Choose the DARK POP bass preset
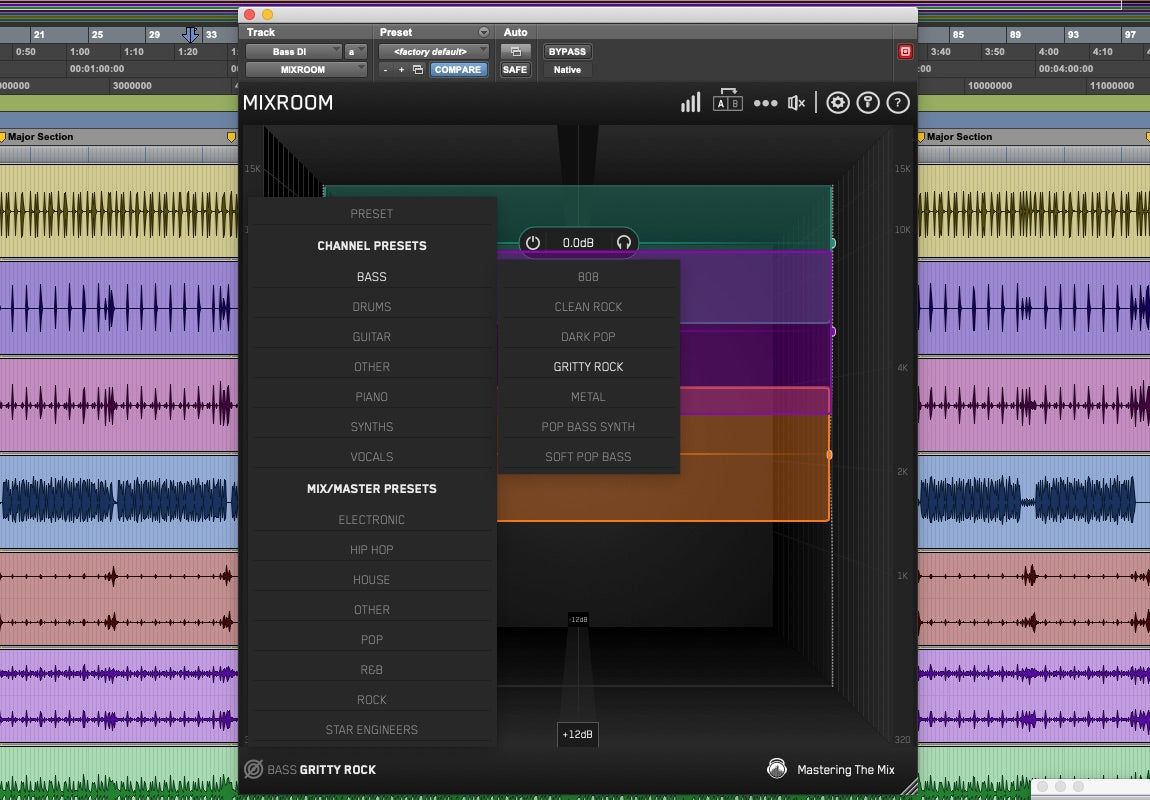This screenshot has height=800, width=1150. click(588, 337)
